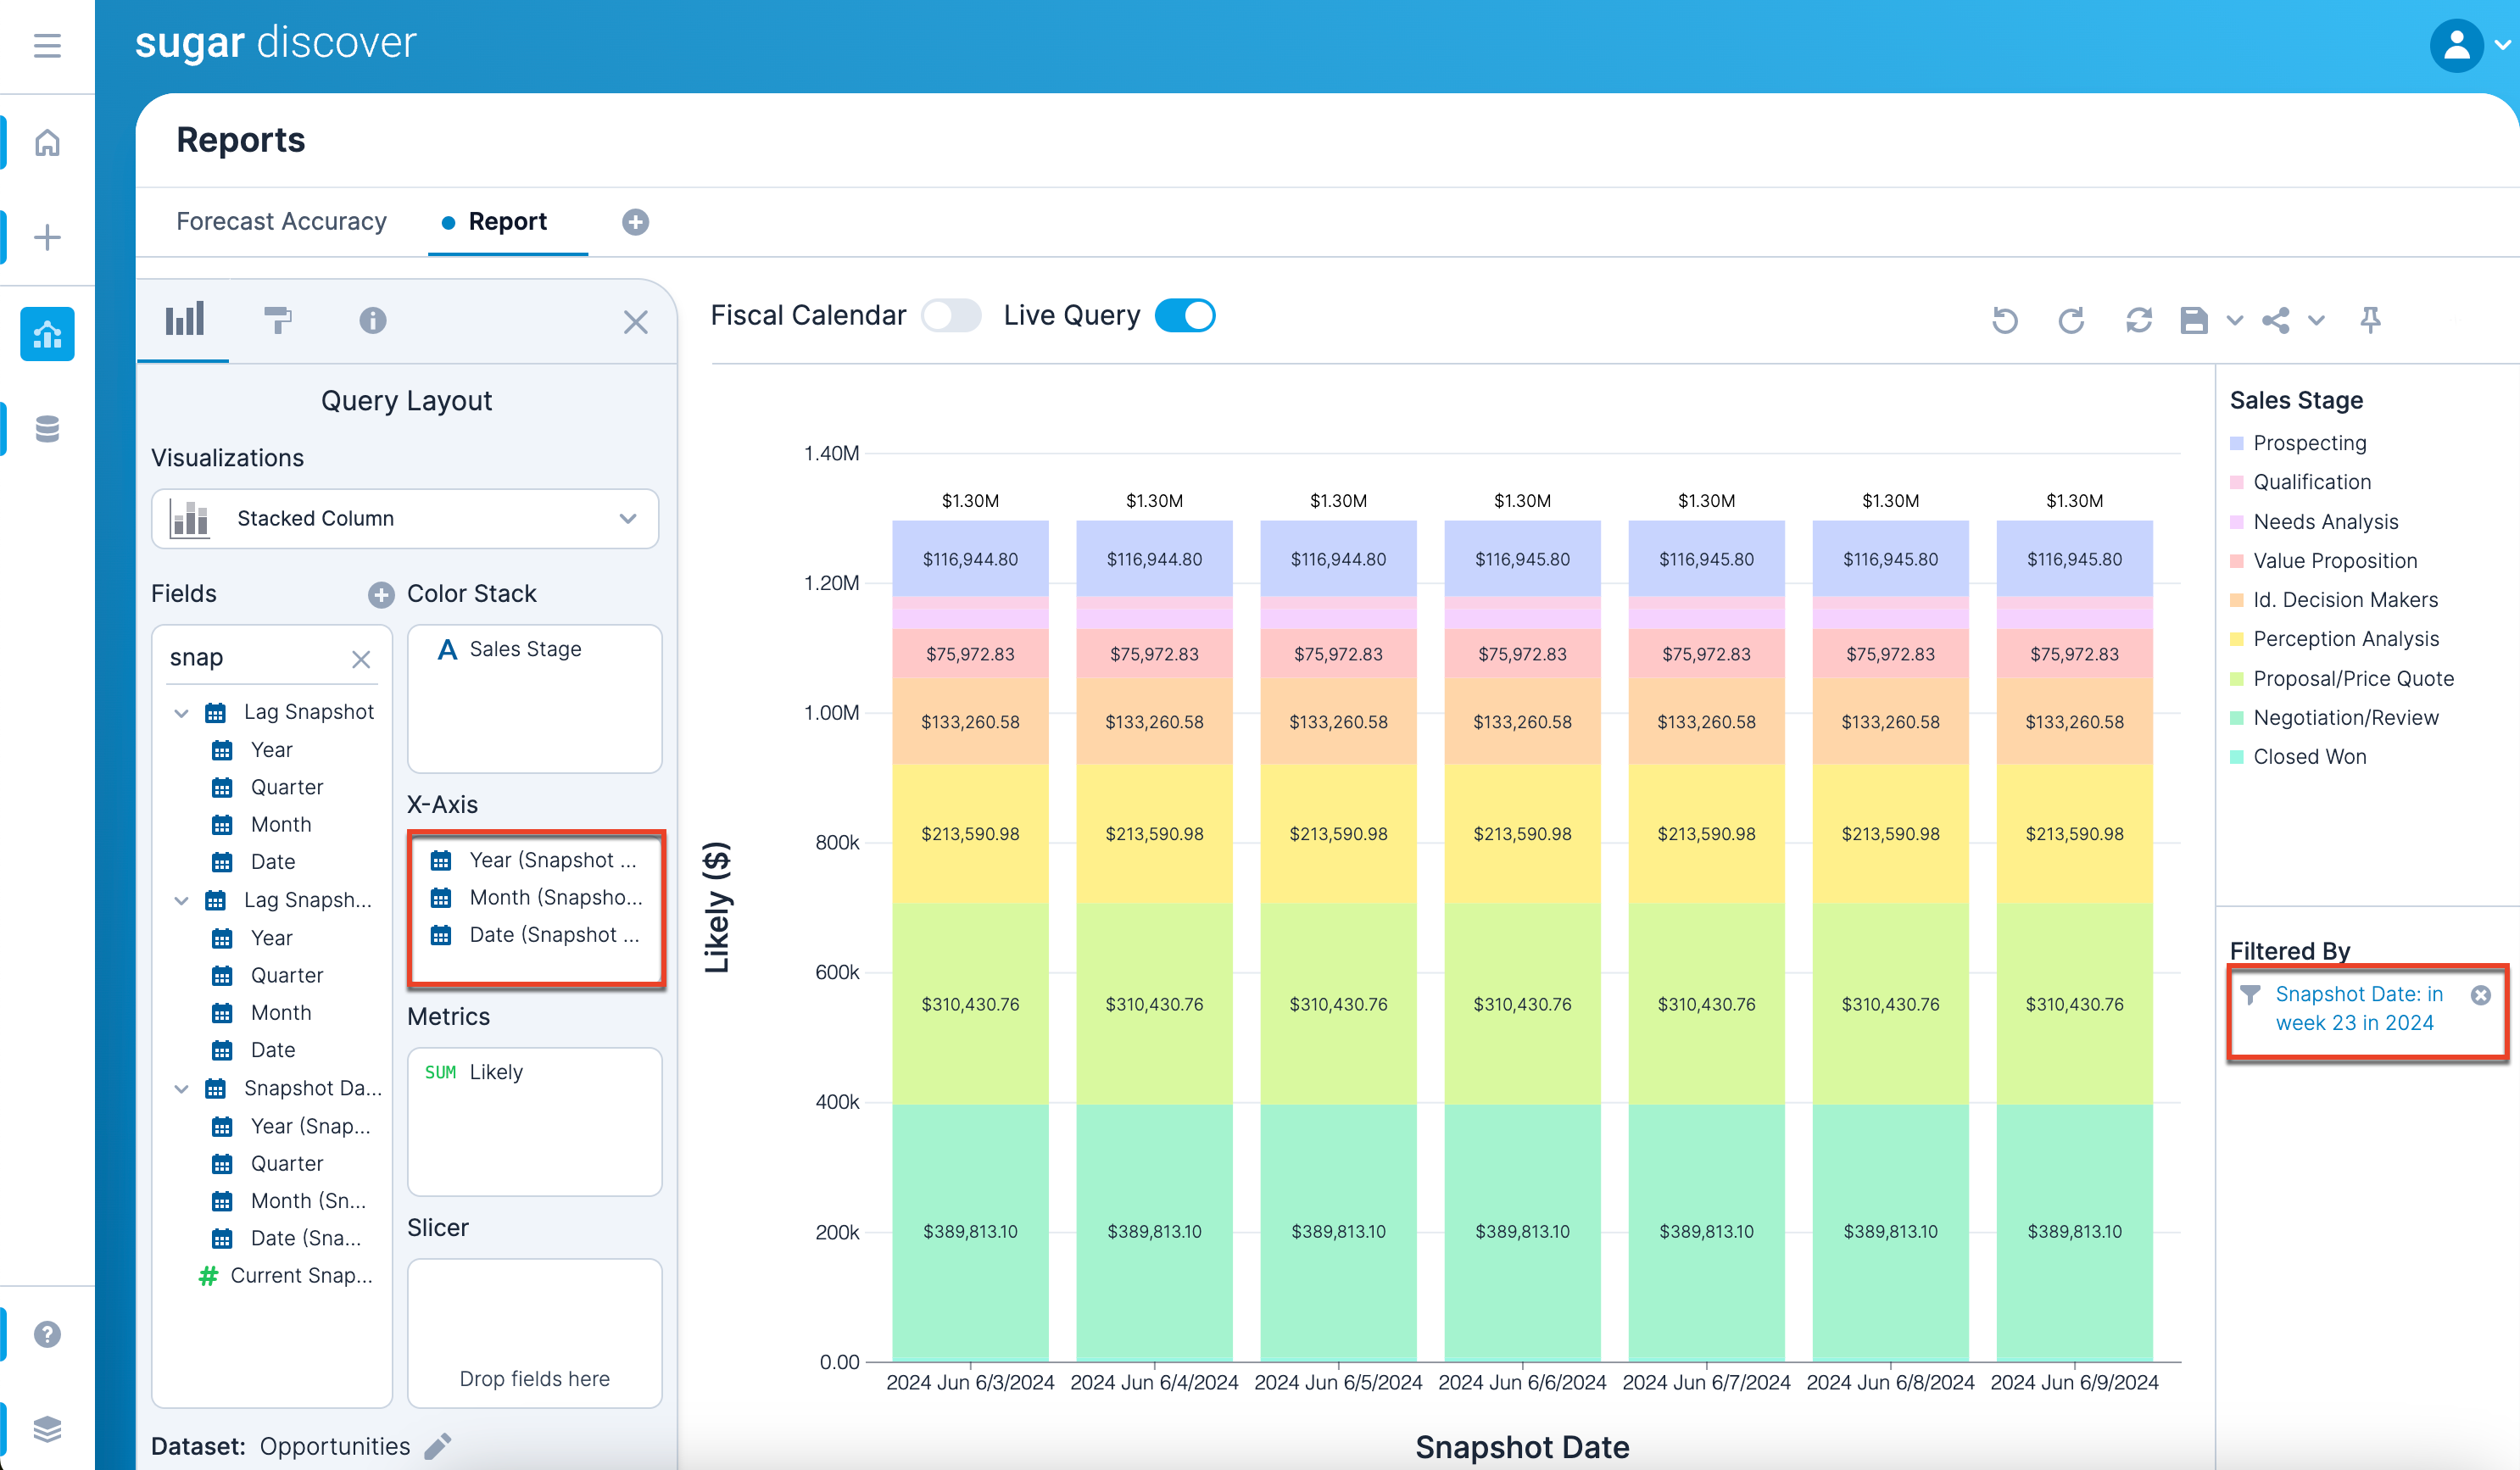2520x1470 pixels.
Task: Click Sales Stage in Color Stack
Action: click(x=525, y=649)
